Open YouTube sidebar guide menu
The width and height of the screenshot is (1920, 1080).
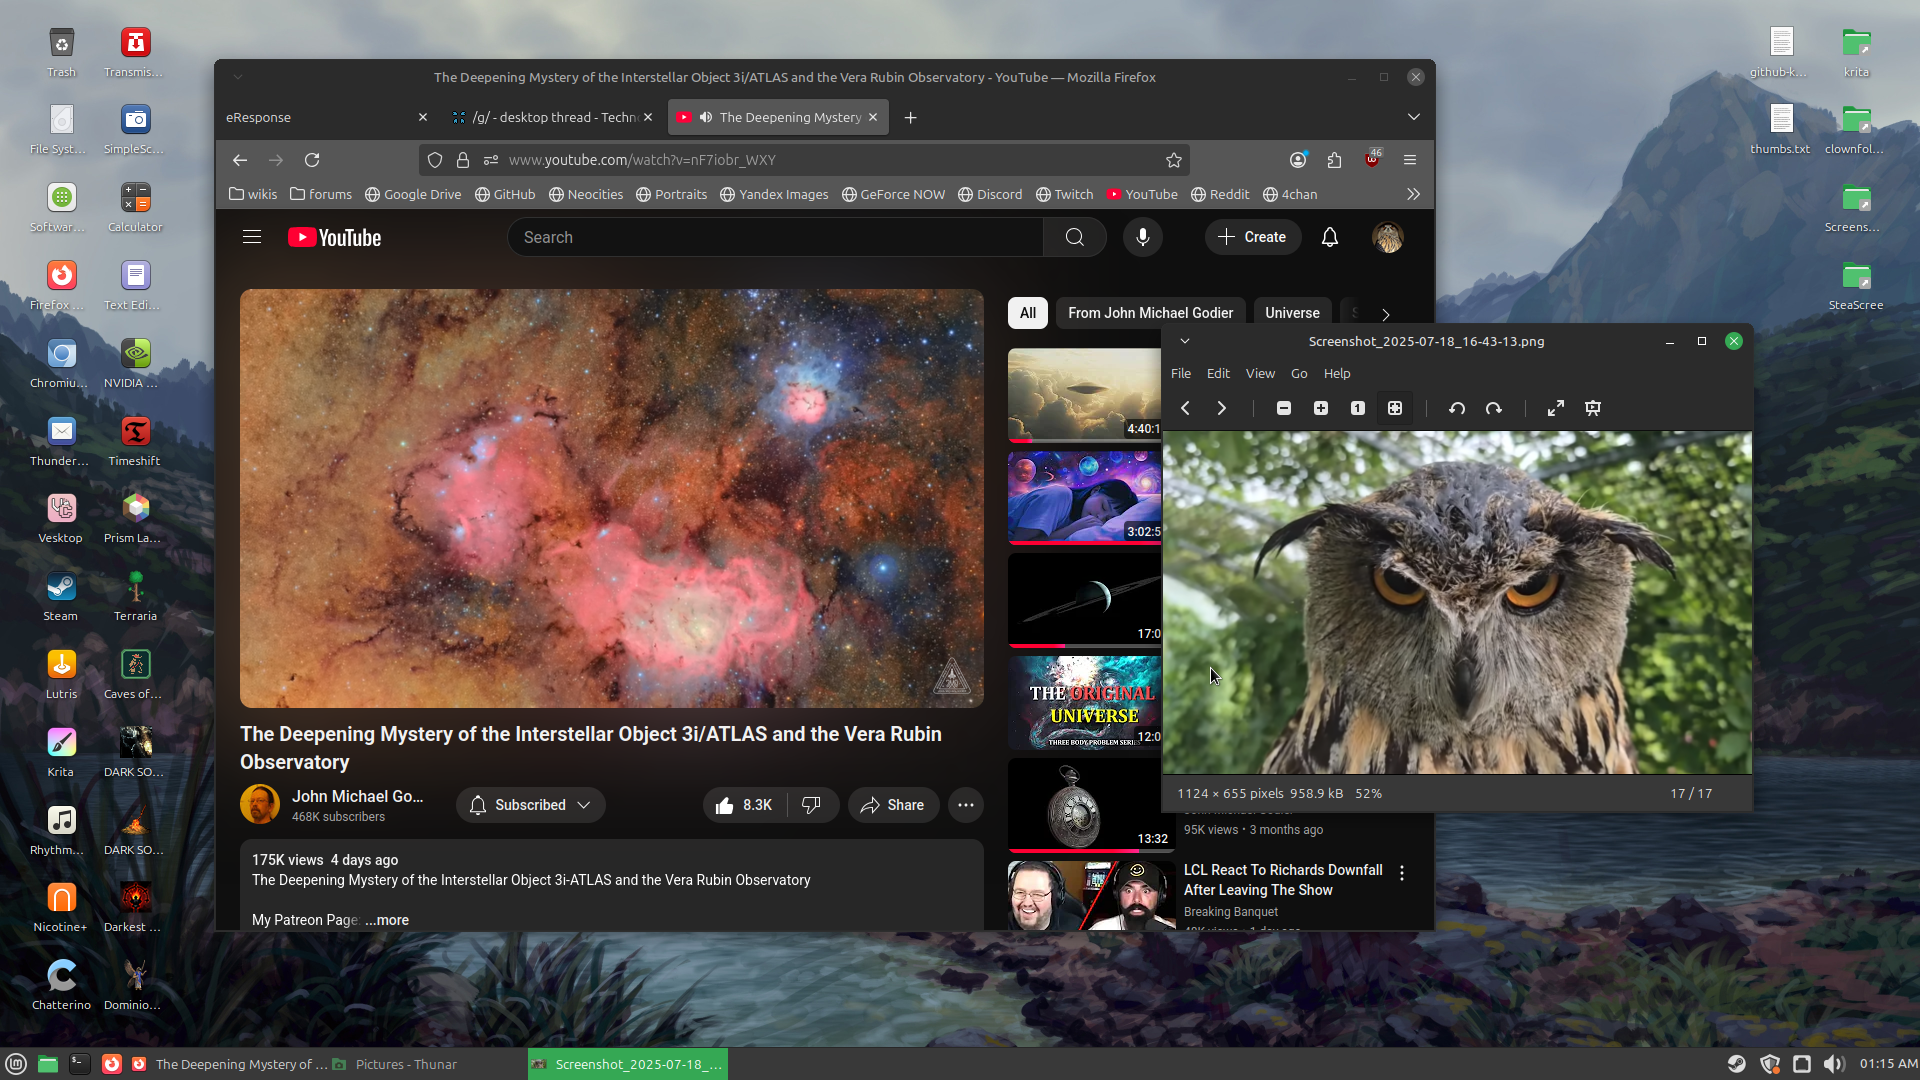(x=252, y=237)
